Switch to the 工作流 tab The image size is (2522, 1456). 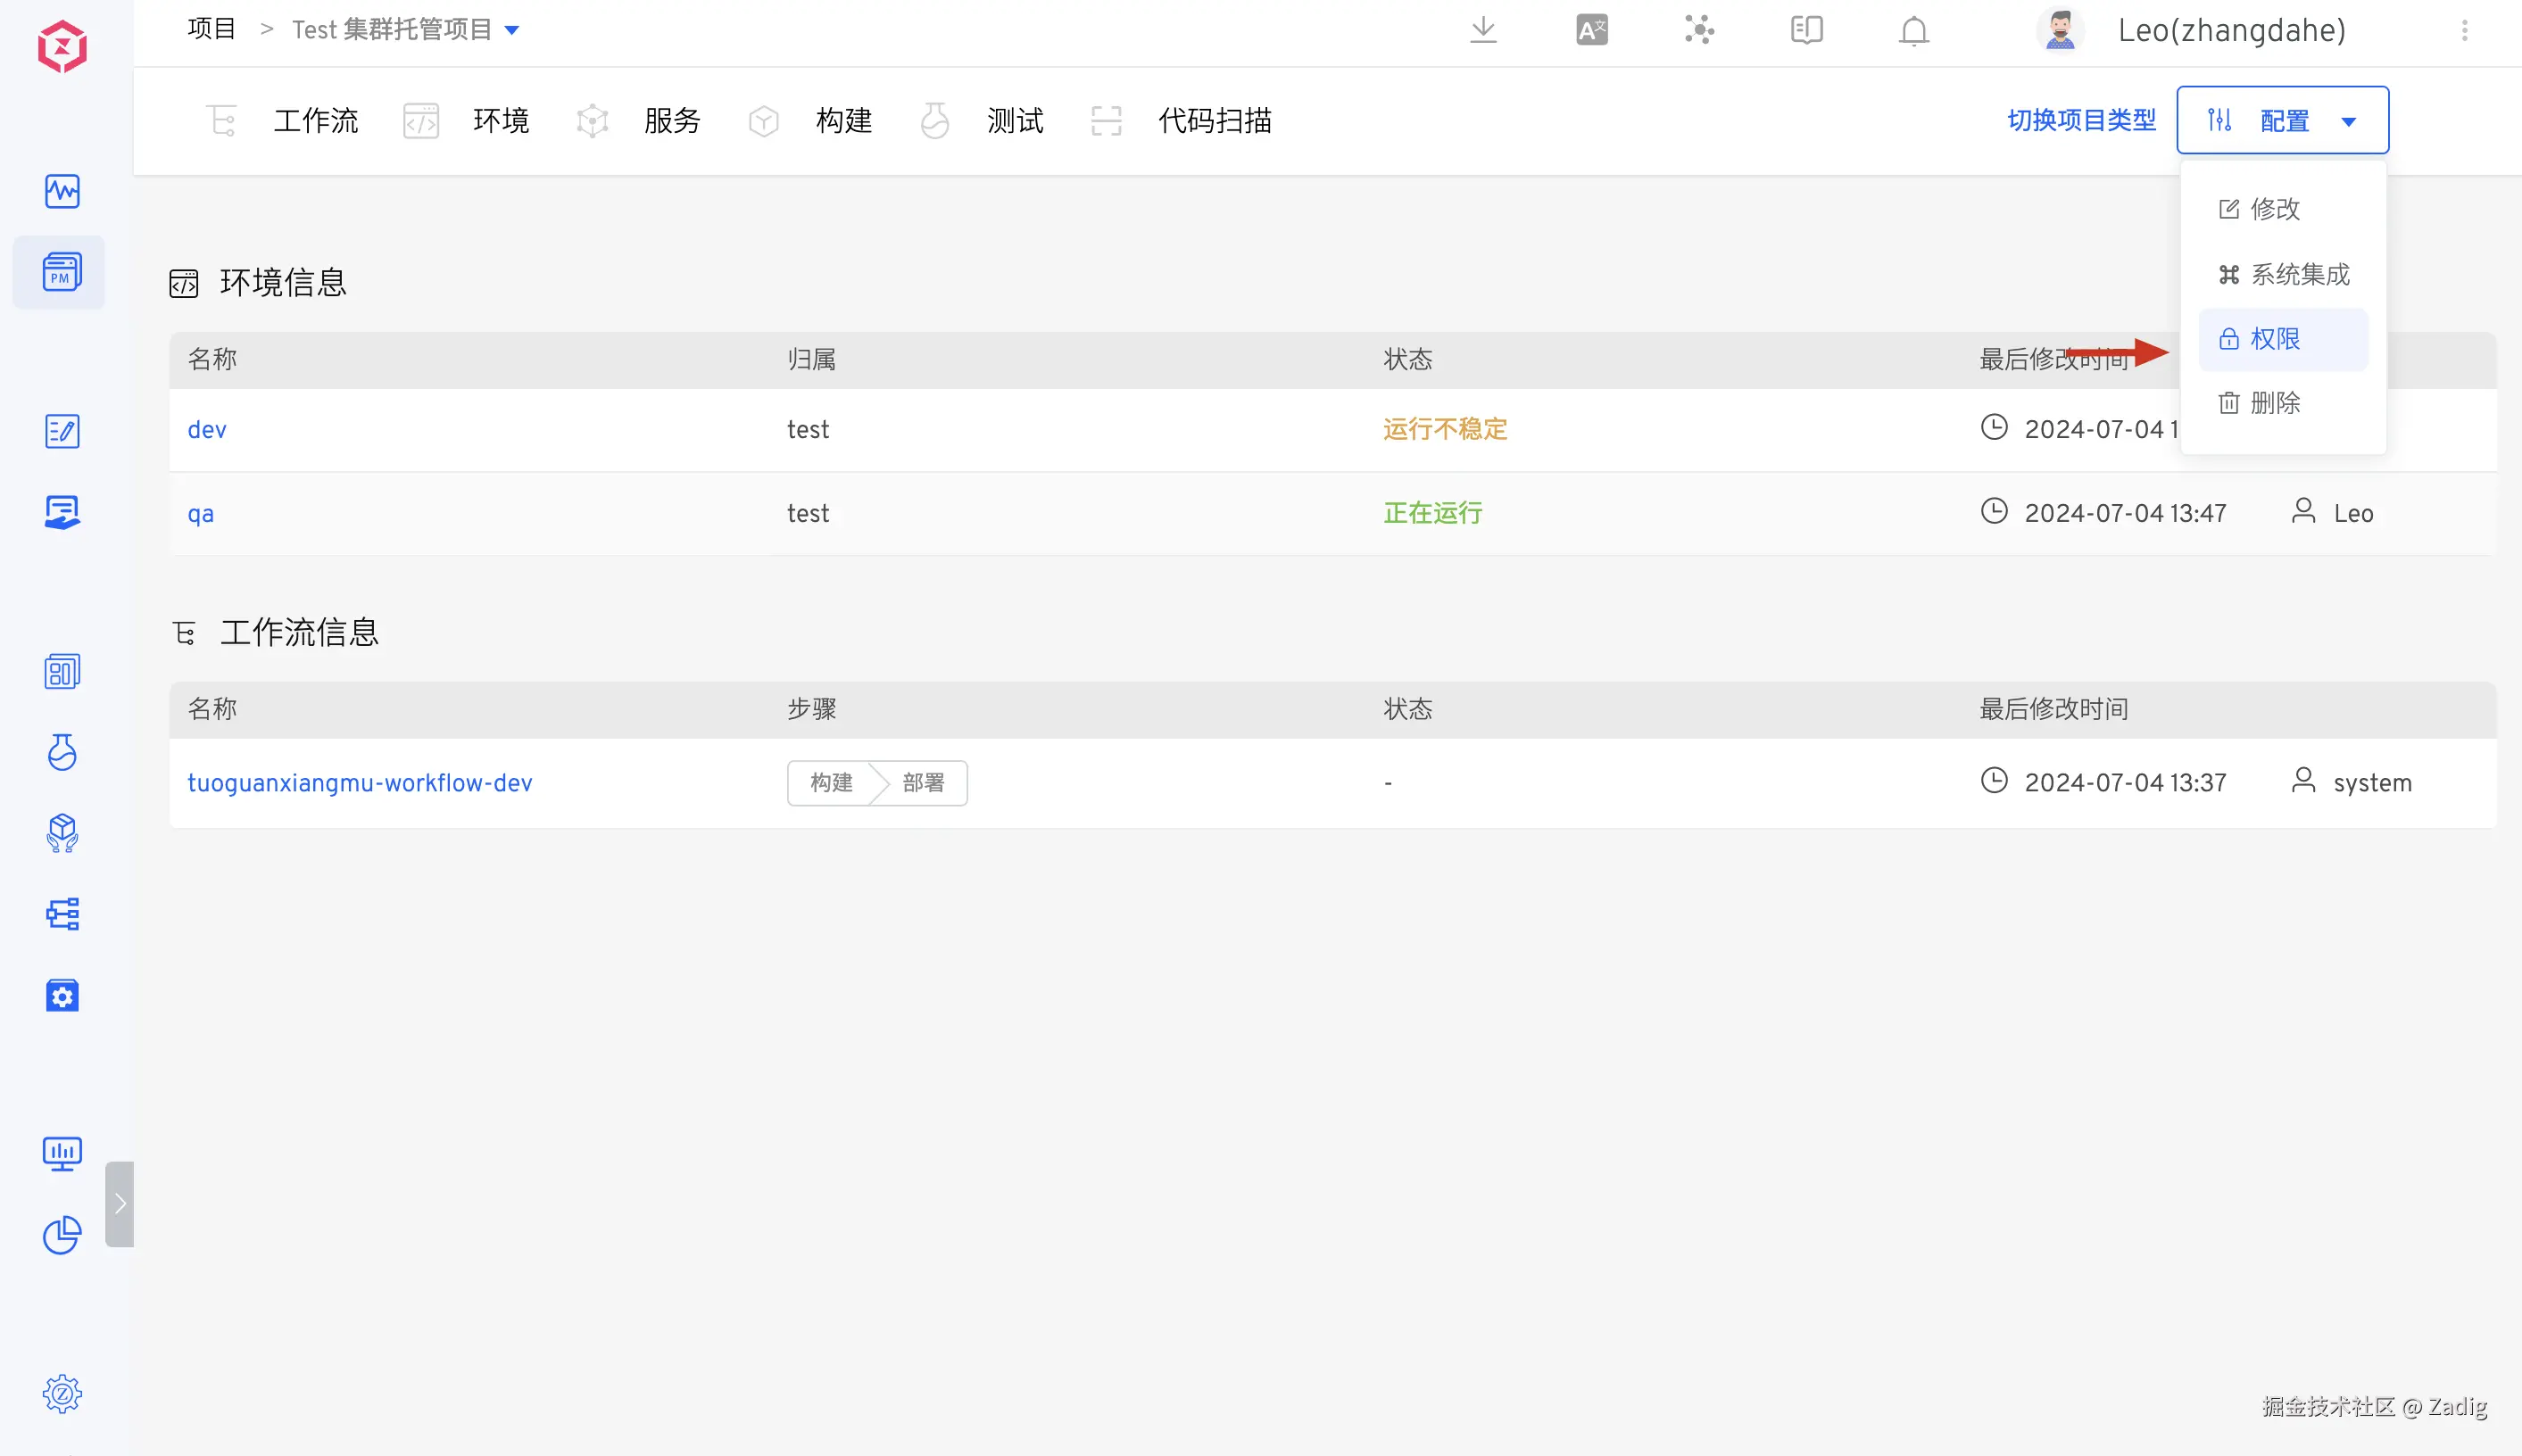click(315, 121)
